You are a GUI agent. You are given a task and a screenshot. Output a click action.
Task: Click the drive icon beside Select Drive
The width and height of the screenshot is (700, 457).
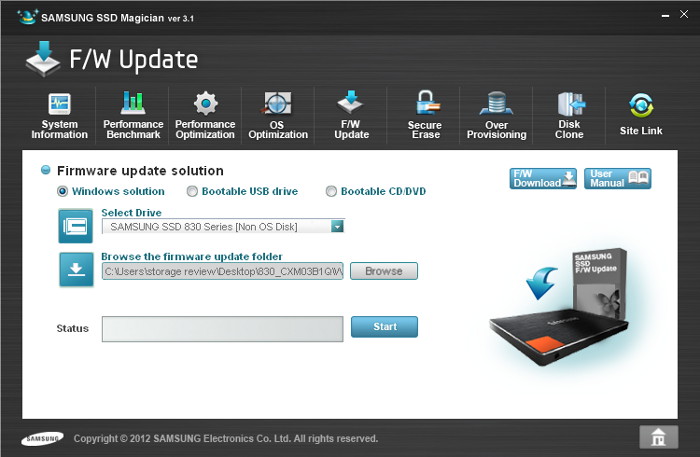coord(75,226)
